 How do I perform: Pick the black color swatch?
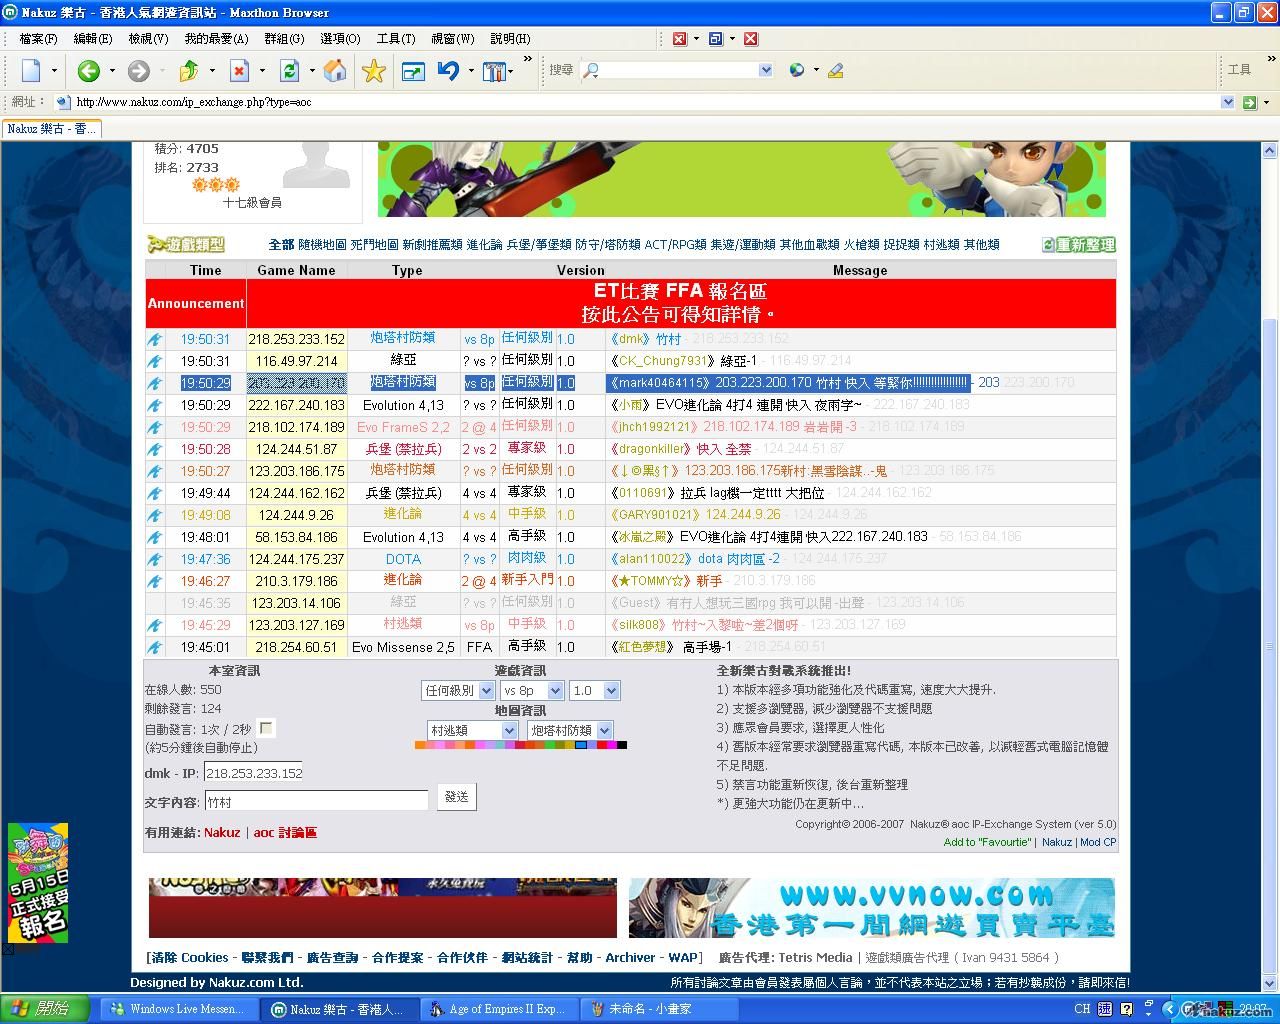coord(622,745)
